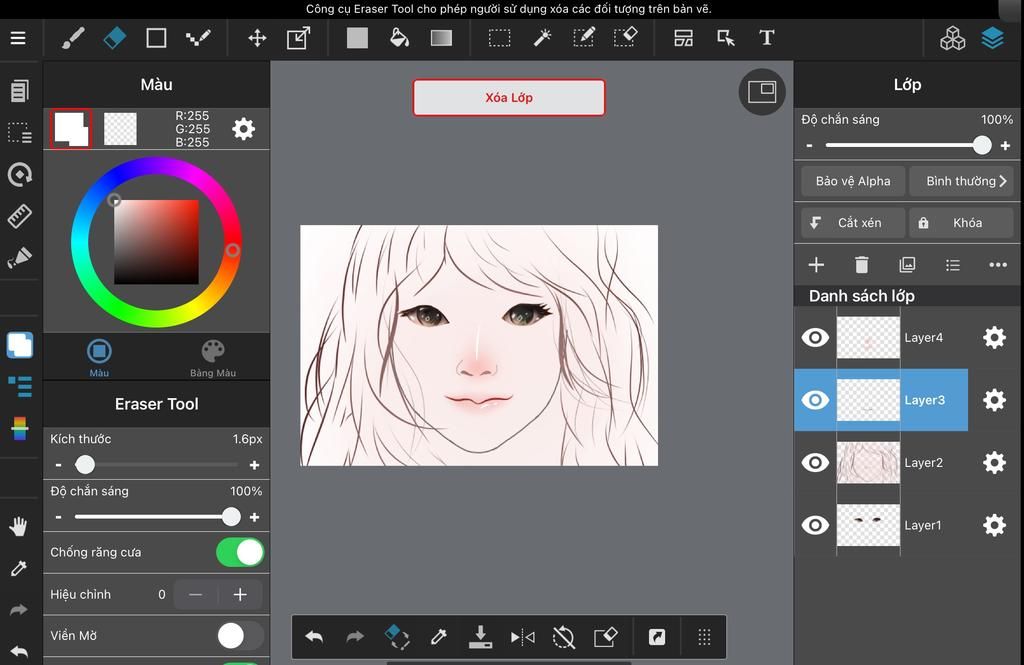
Task: Select the Layer4 thumbnail
Action: [868, 338]
